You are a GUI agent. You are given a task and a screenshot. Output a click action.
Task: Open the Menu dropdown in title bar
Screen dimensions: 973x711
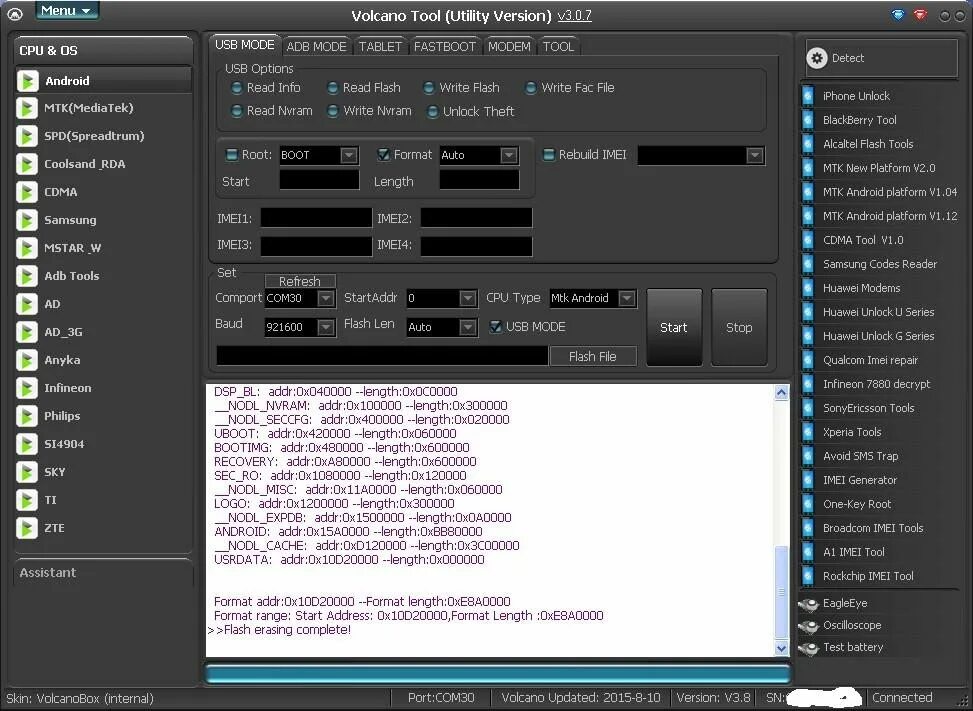pyautogui.click(x=67, y=11)
